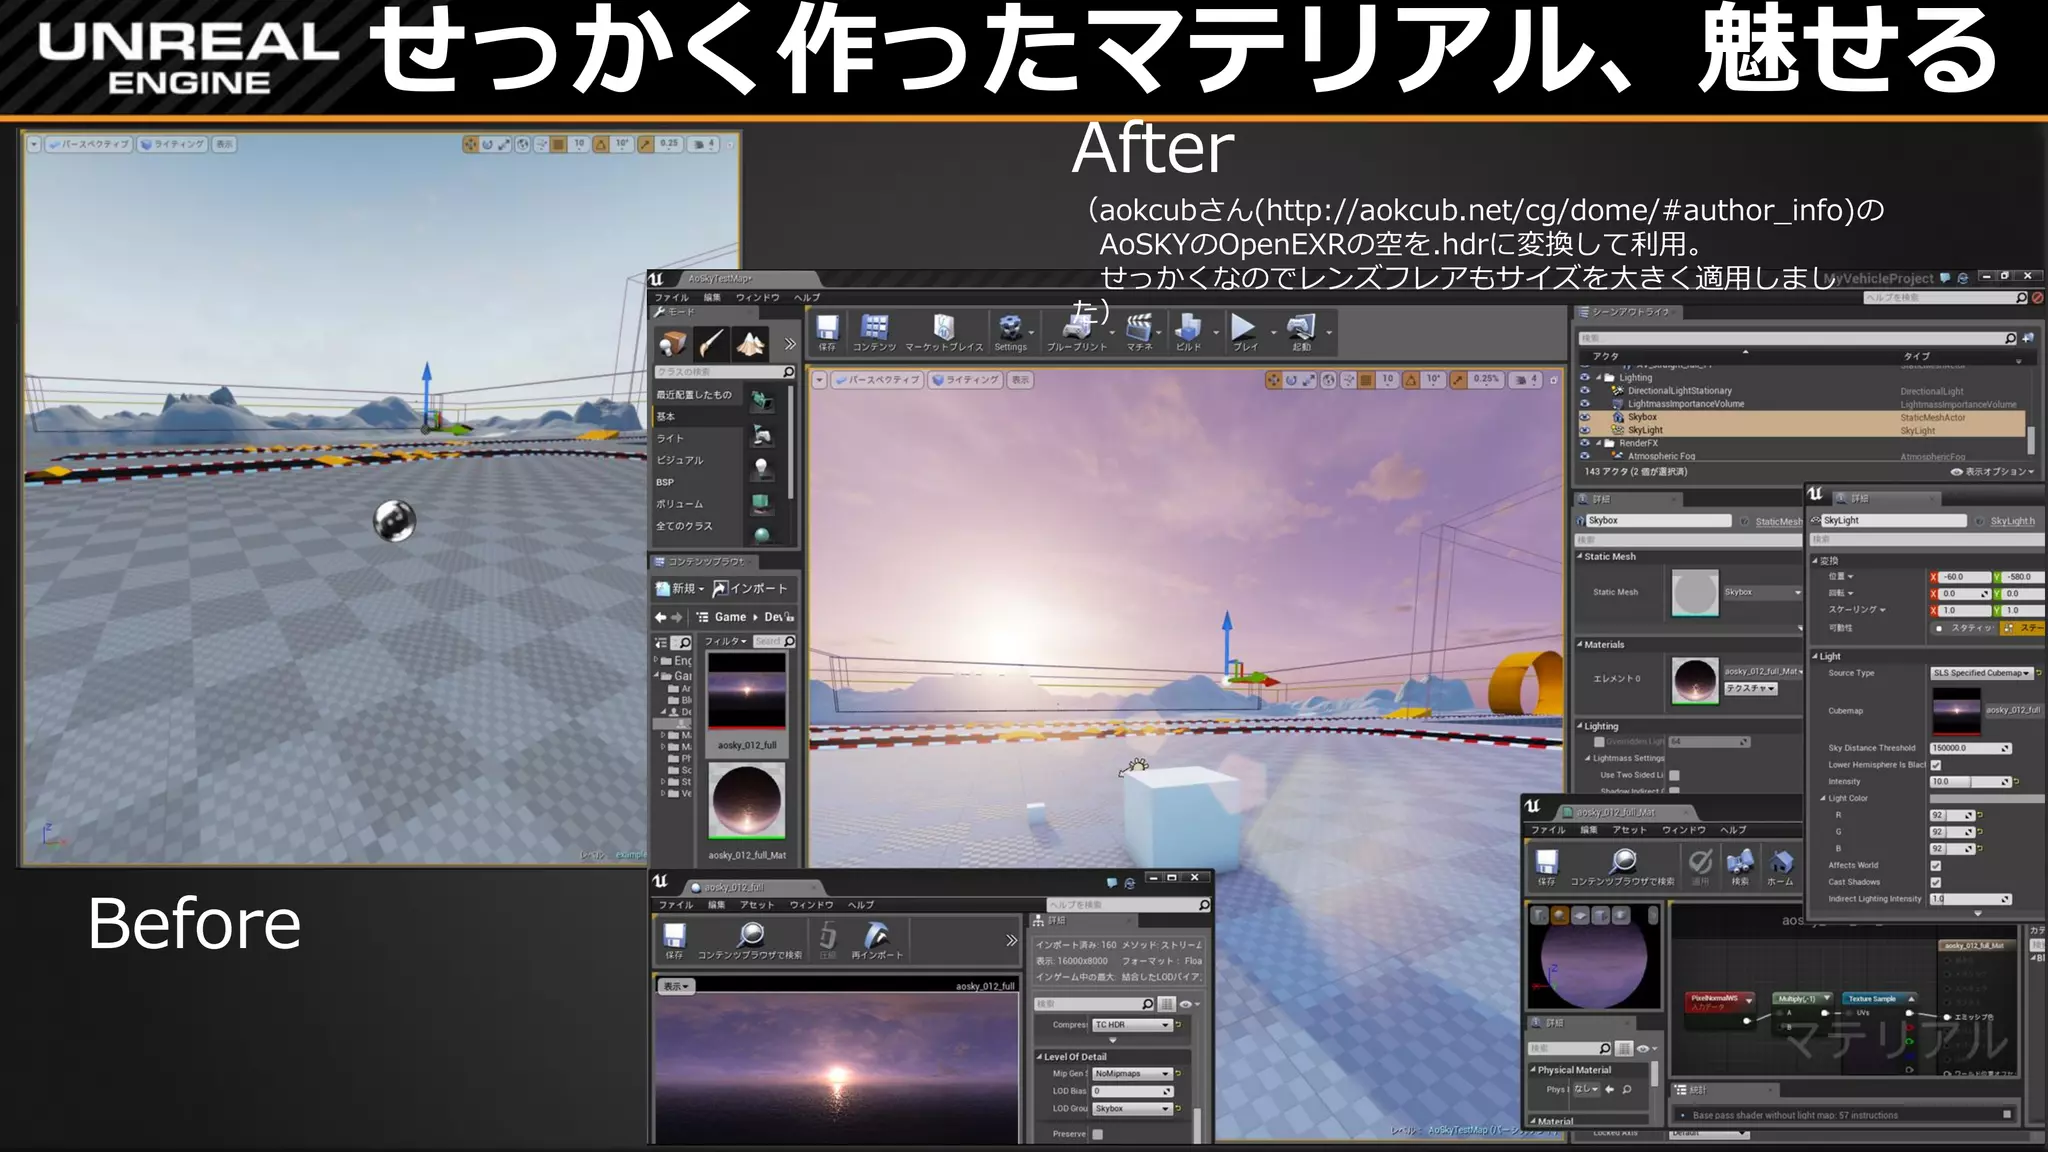Toggle Lower Hemisphere Is Black checkbox
The width and height of the screenshot is (2048, 1152).
tap(1936, 765)
